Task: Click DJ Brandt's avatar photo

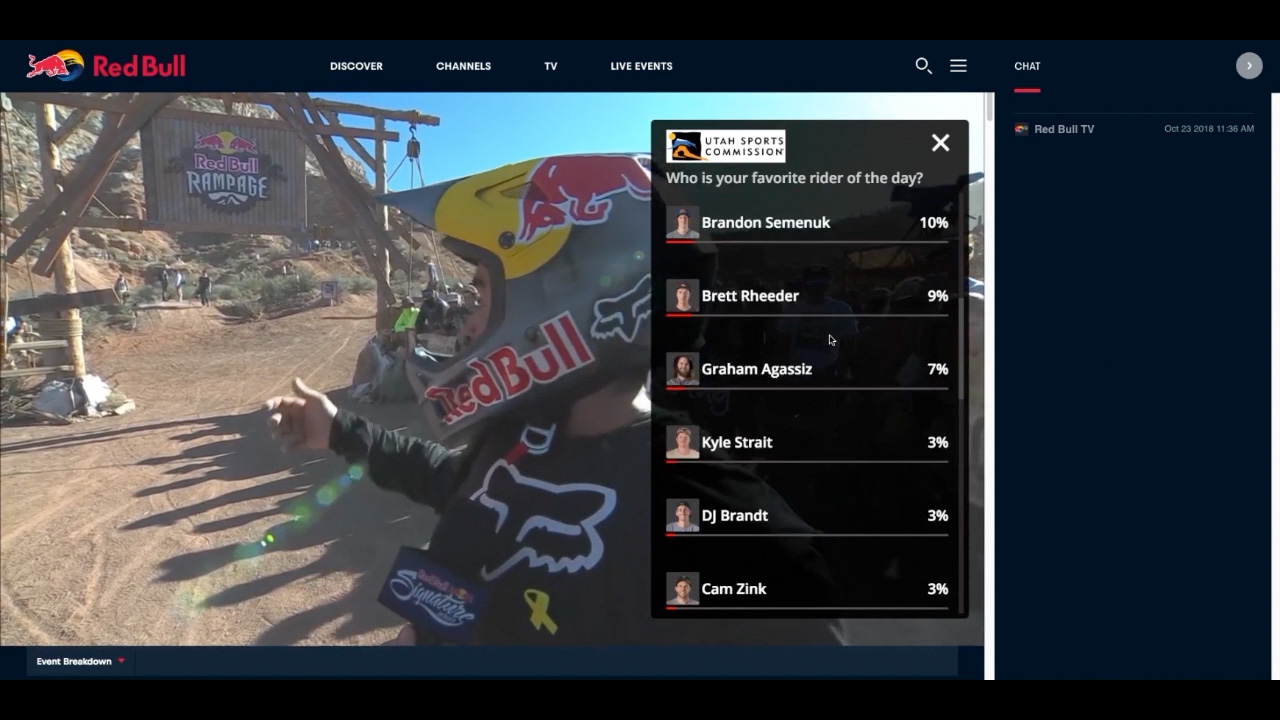Action: pyautogui.click(x=683, y=515)
